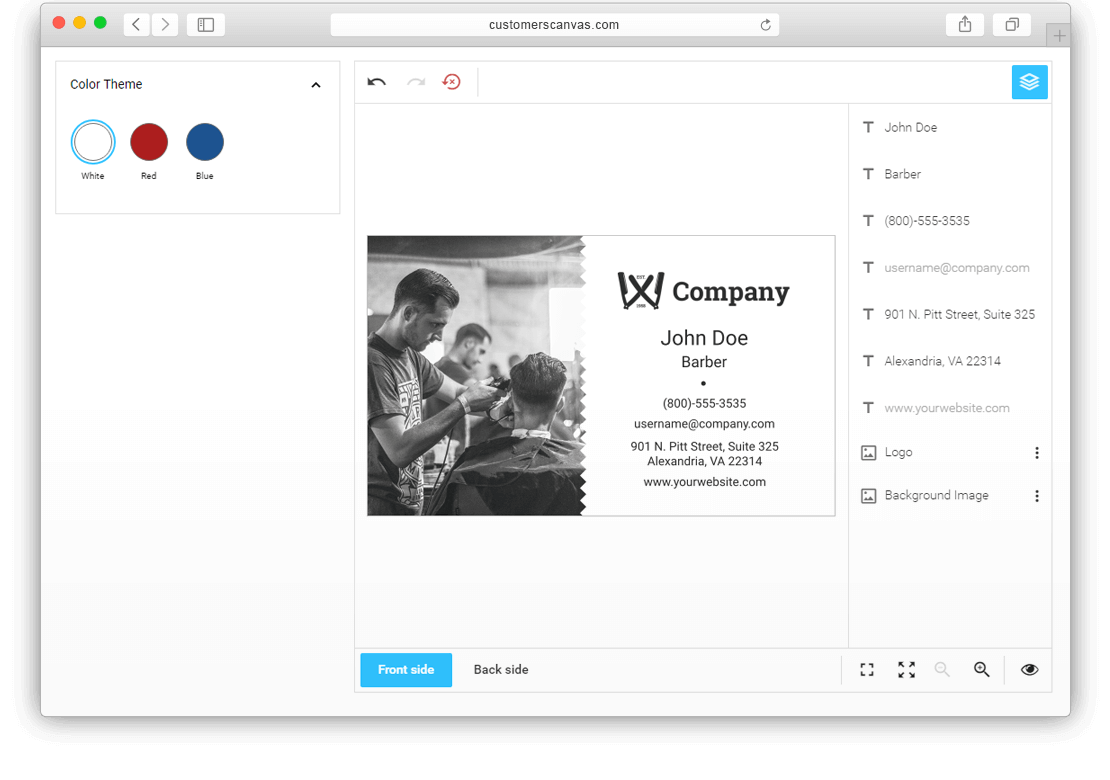Switch to the Back side tab
1110x780 pixels.
501,670
